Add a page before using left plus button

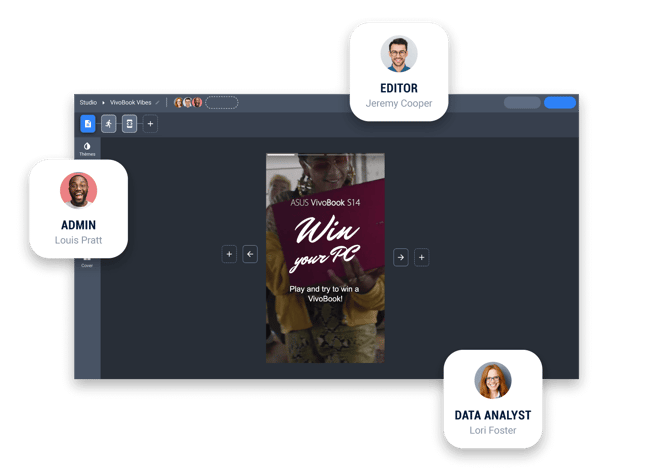pos(229,255)
